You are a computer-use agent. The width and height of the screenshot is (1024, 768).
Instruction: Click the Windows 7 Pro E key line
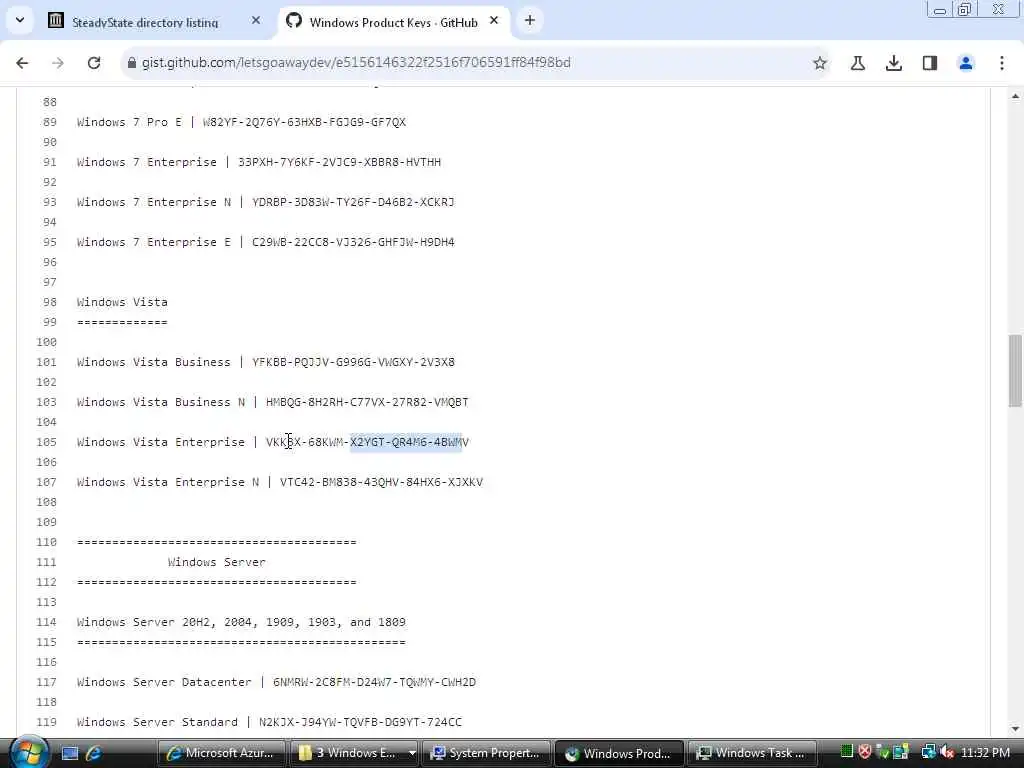coord(241,122)
